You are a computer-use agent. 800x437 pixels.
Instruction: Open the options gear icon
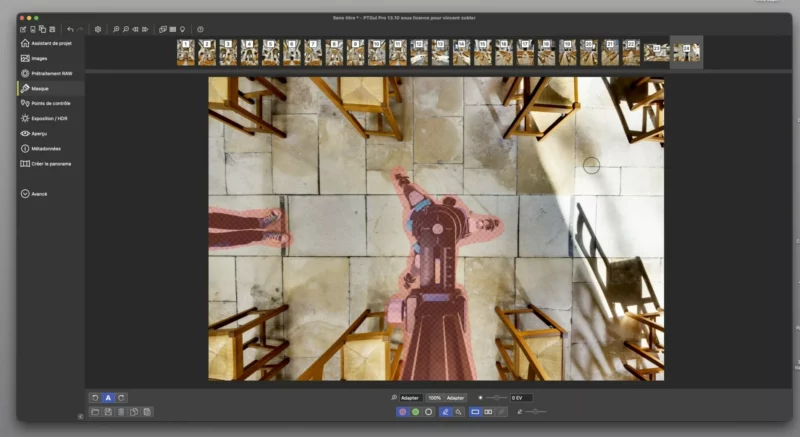point(98,30)
